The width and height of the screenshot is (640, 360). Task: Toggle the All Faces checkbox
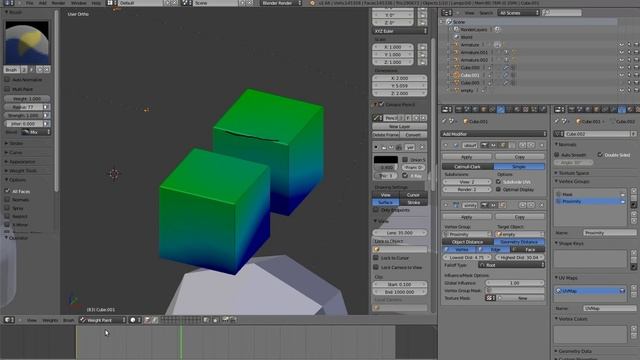tap(7, 191)
